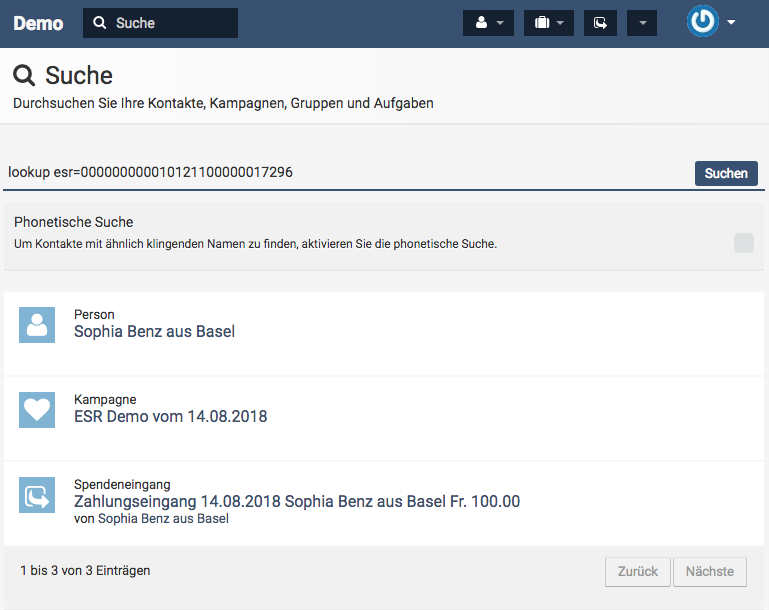The height and width of the screenshot is (610, 769).
Task: Click the Zurück pagination button
Action: pyautogui.click(x=638, y=571)
